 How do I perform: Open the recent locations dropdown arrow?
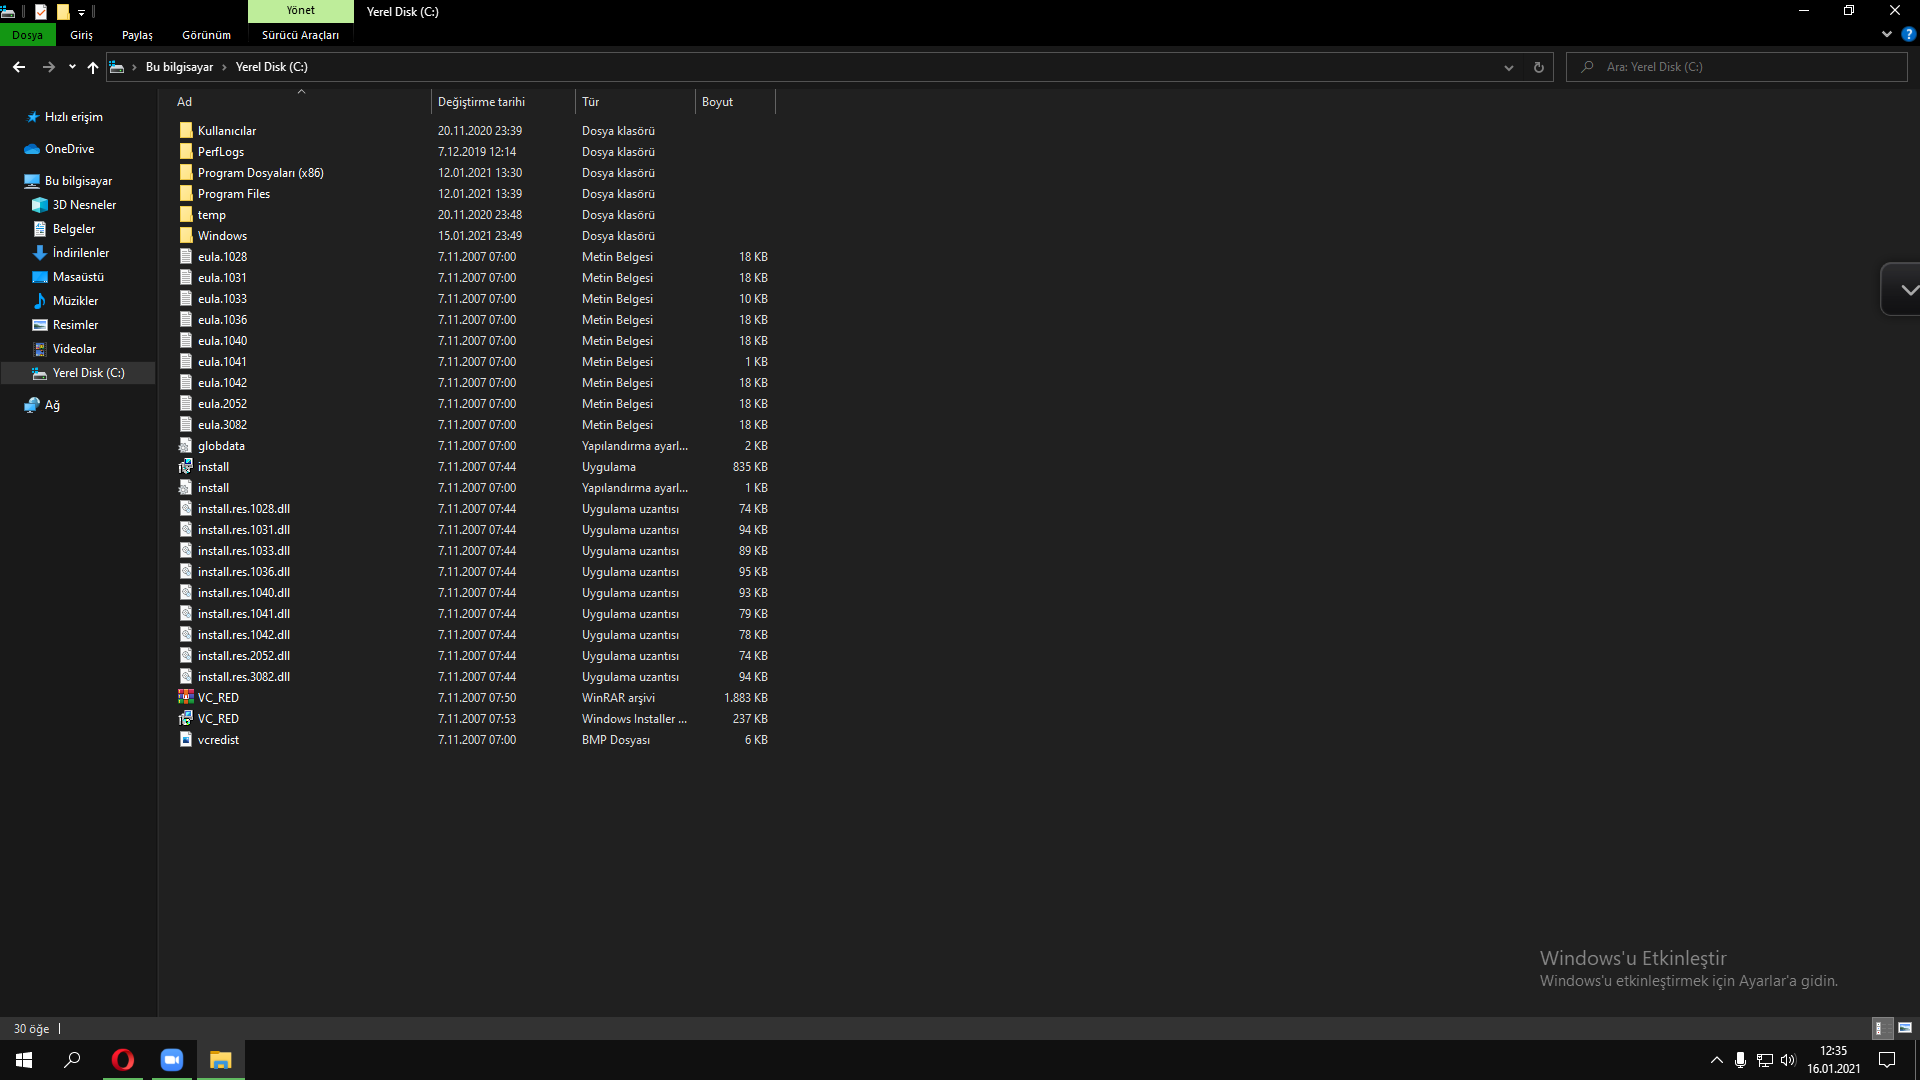coord(72,67)
